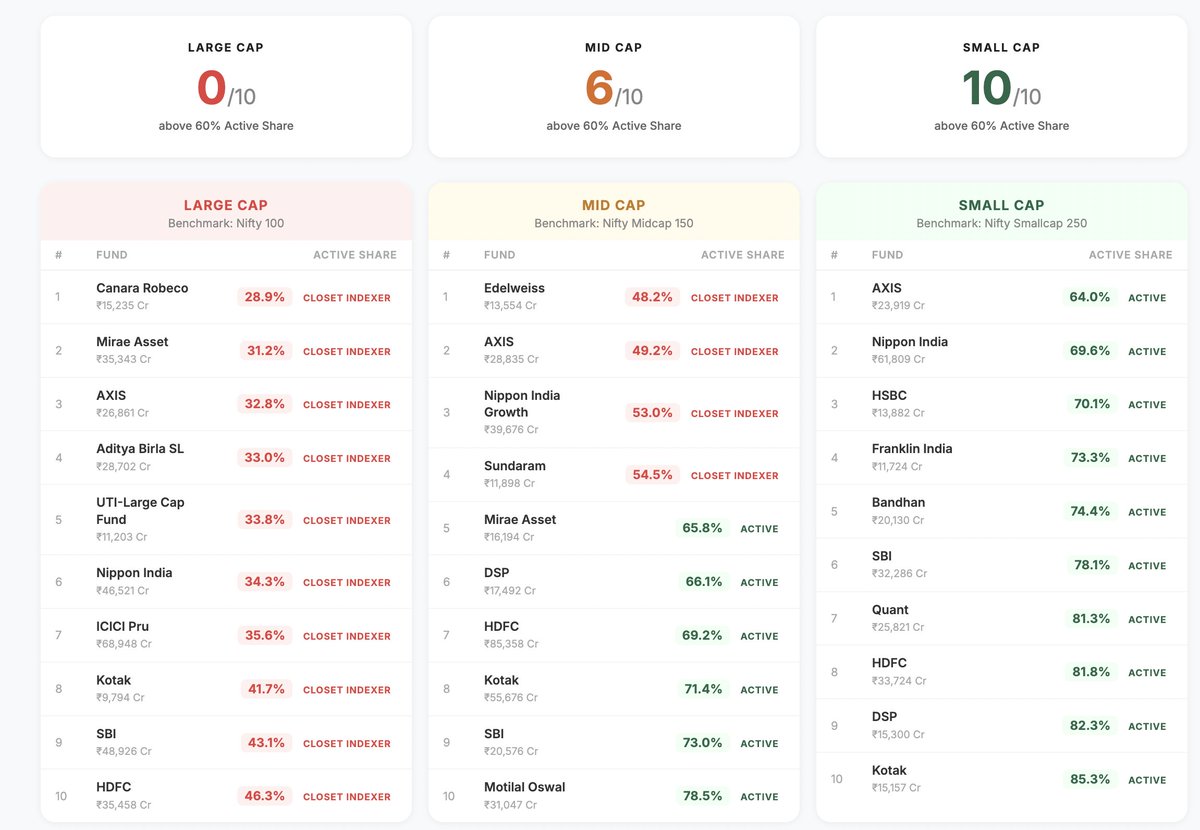Click the 49.2% active share badge

tap(653, 351)
